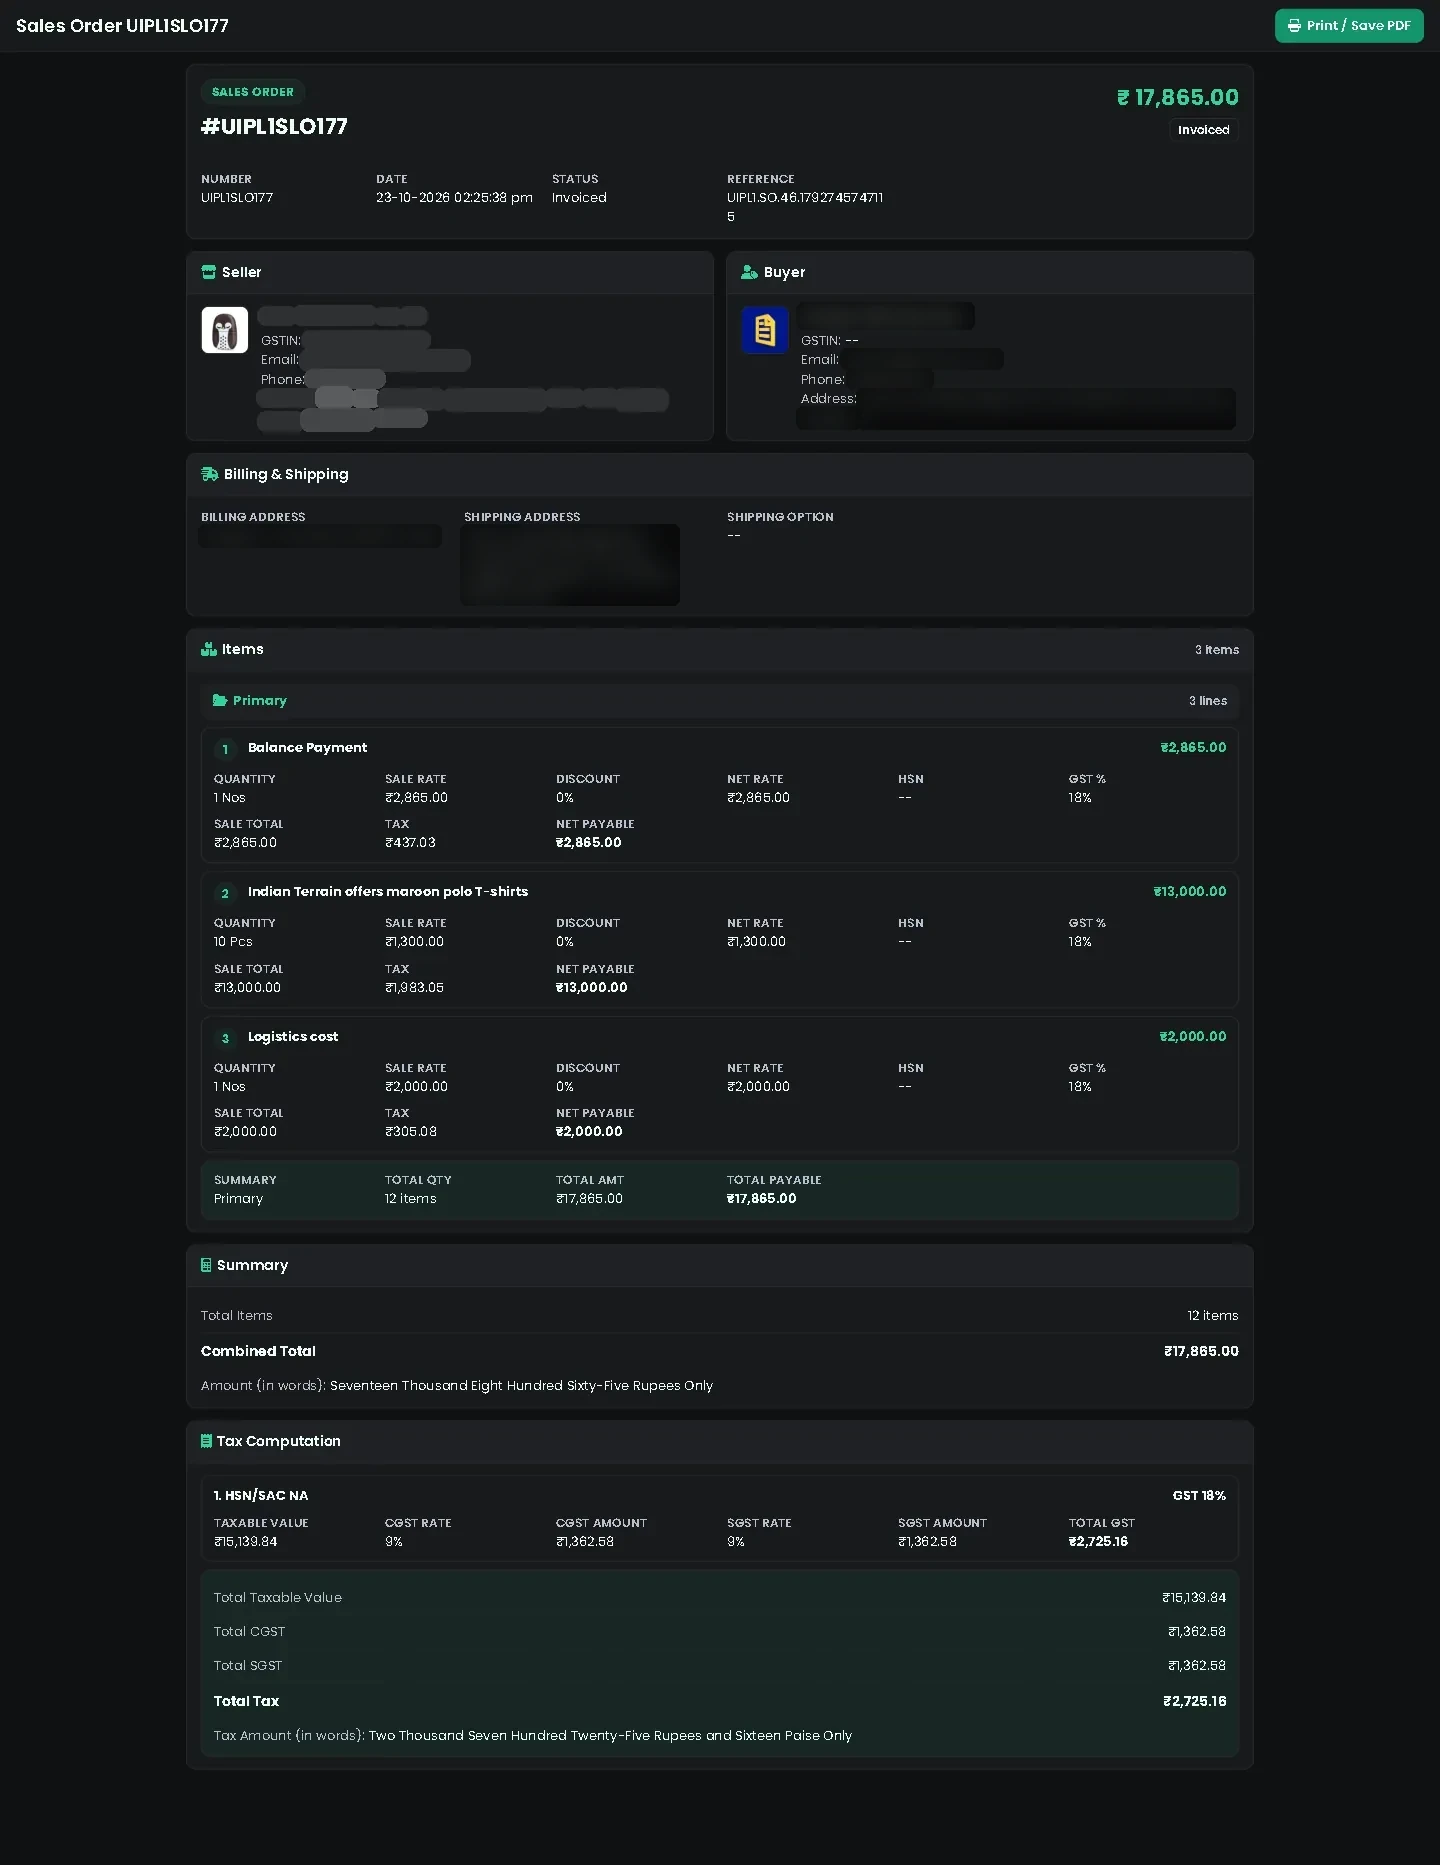Click the Items boxes icon
Viewport: 1440px width, 1865px height.
click(x=209, y=649)
